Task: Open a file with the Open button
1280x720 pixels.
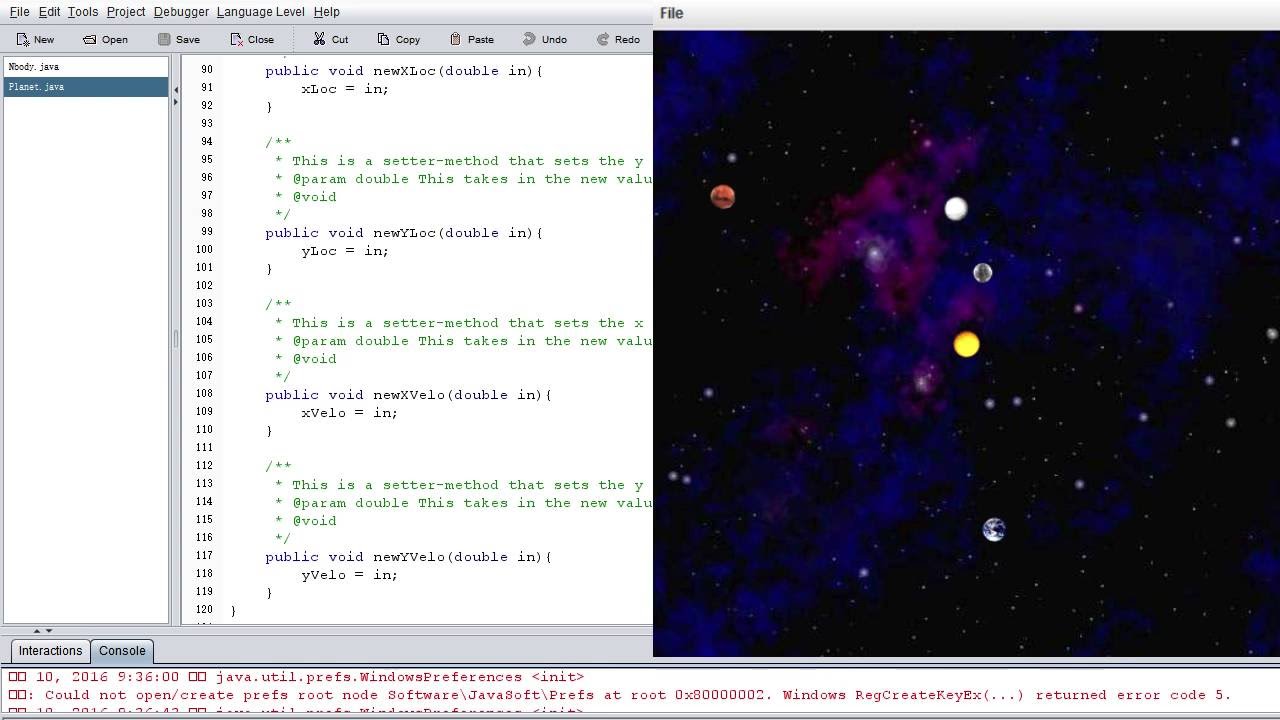Action: click(x=105, y=39)
